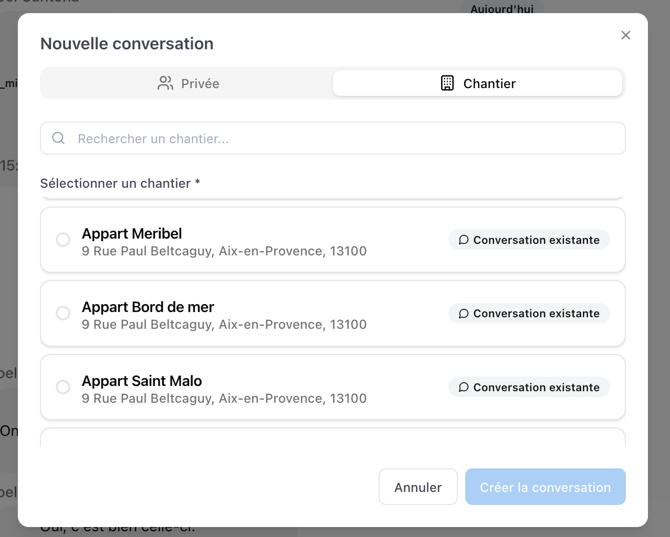The width and height of the screenshot is (670, 537).
Task: Close the Nouvelle conversation dialog
Action: [x=625, y=35]
